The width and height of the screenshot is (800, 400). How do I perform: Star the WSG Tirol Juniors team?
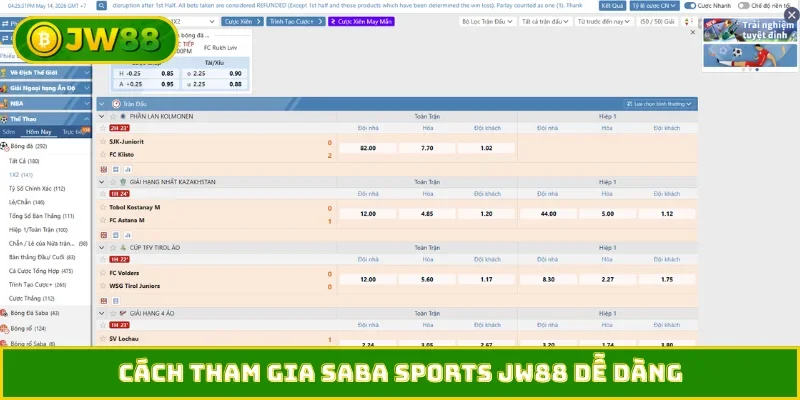pos(103,286)
